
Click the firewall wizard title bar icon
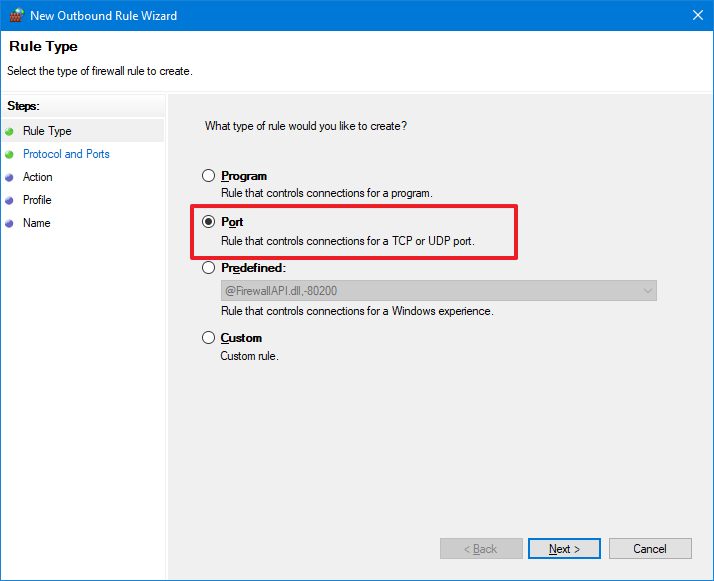[14, 16]
